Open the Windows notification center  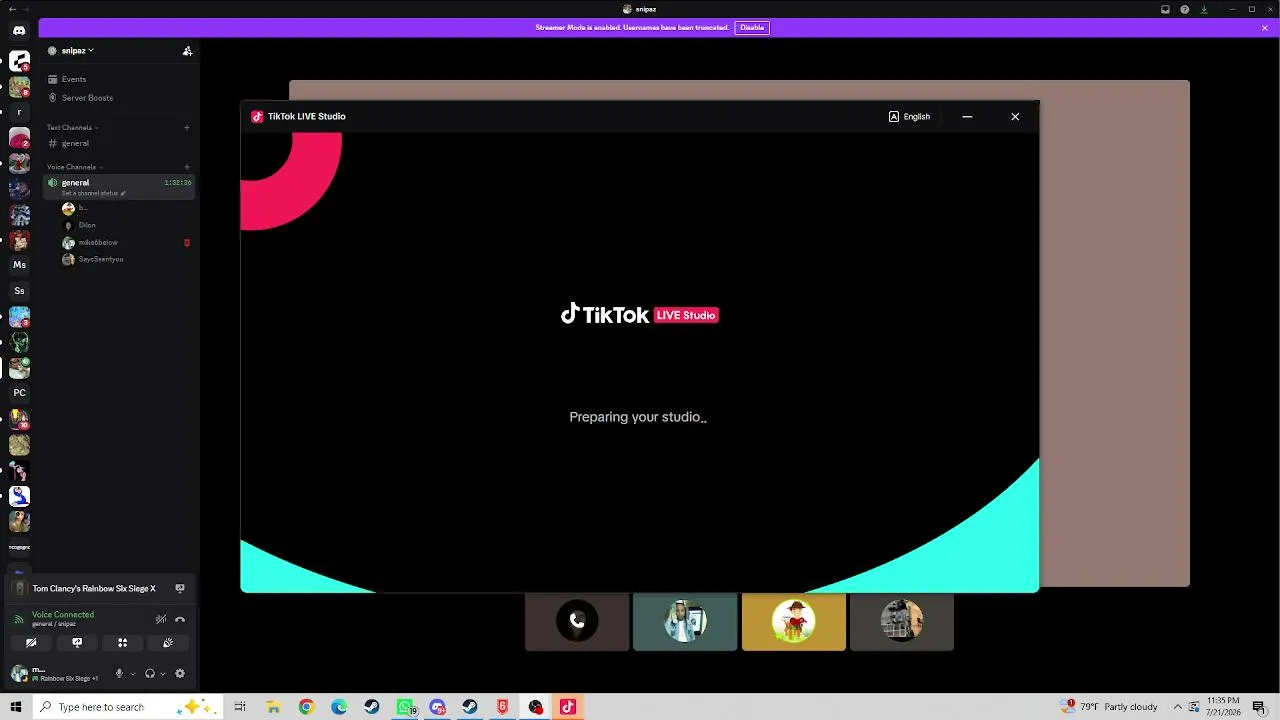click(1259, 707)
